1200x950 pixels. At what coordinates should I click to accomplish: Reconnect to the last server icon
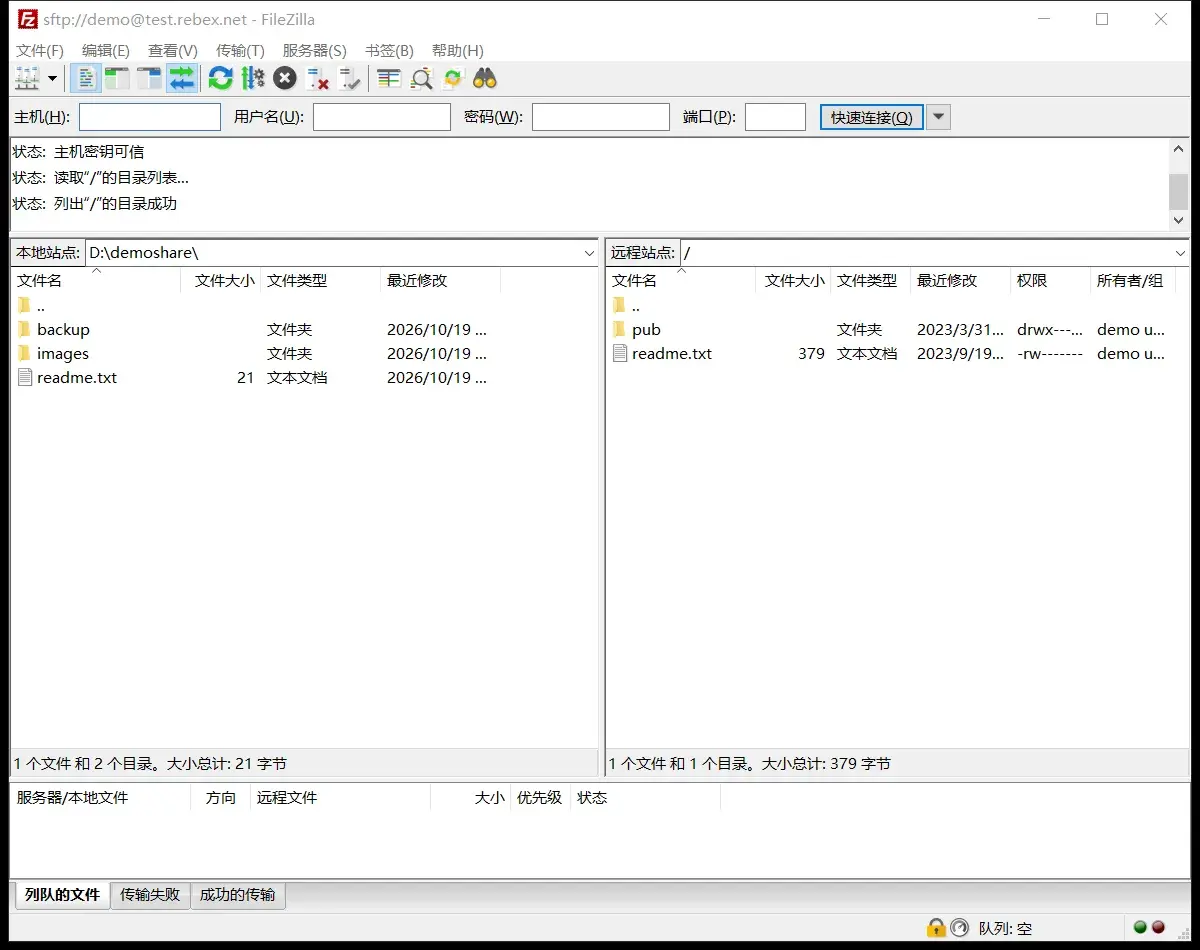[x=349, y=78]
